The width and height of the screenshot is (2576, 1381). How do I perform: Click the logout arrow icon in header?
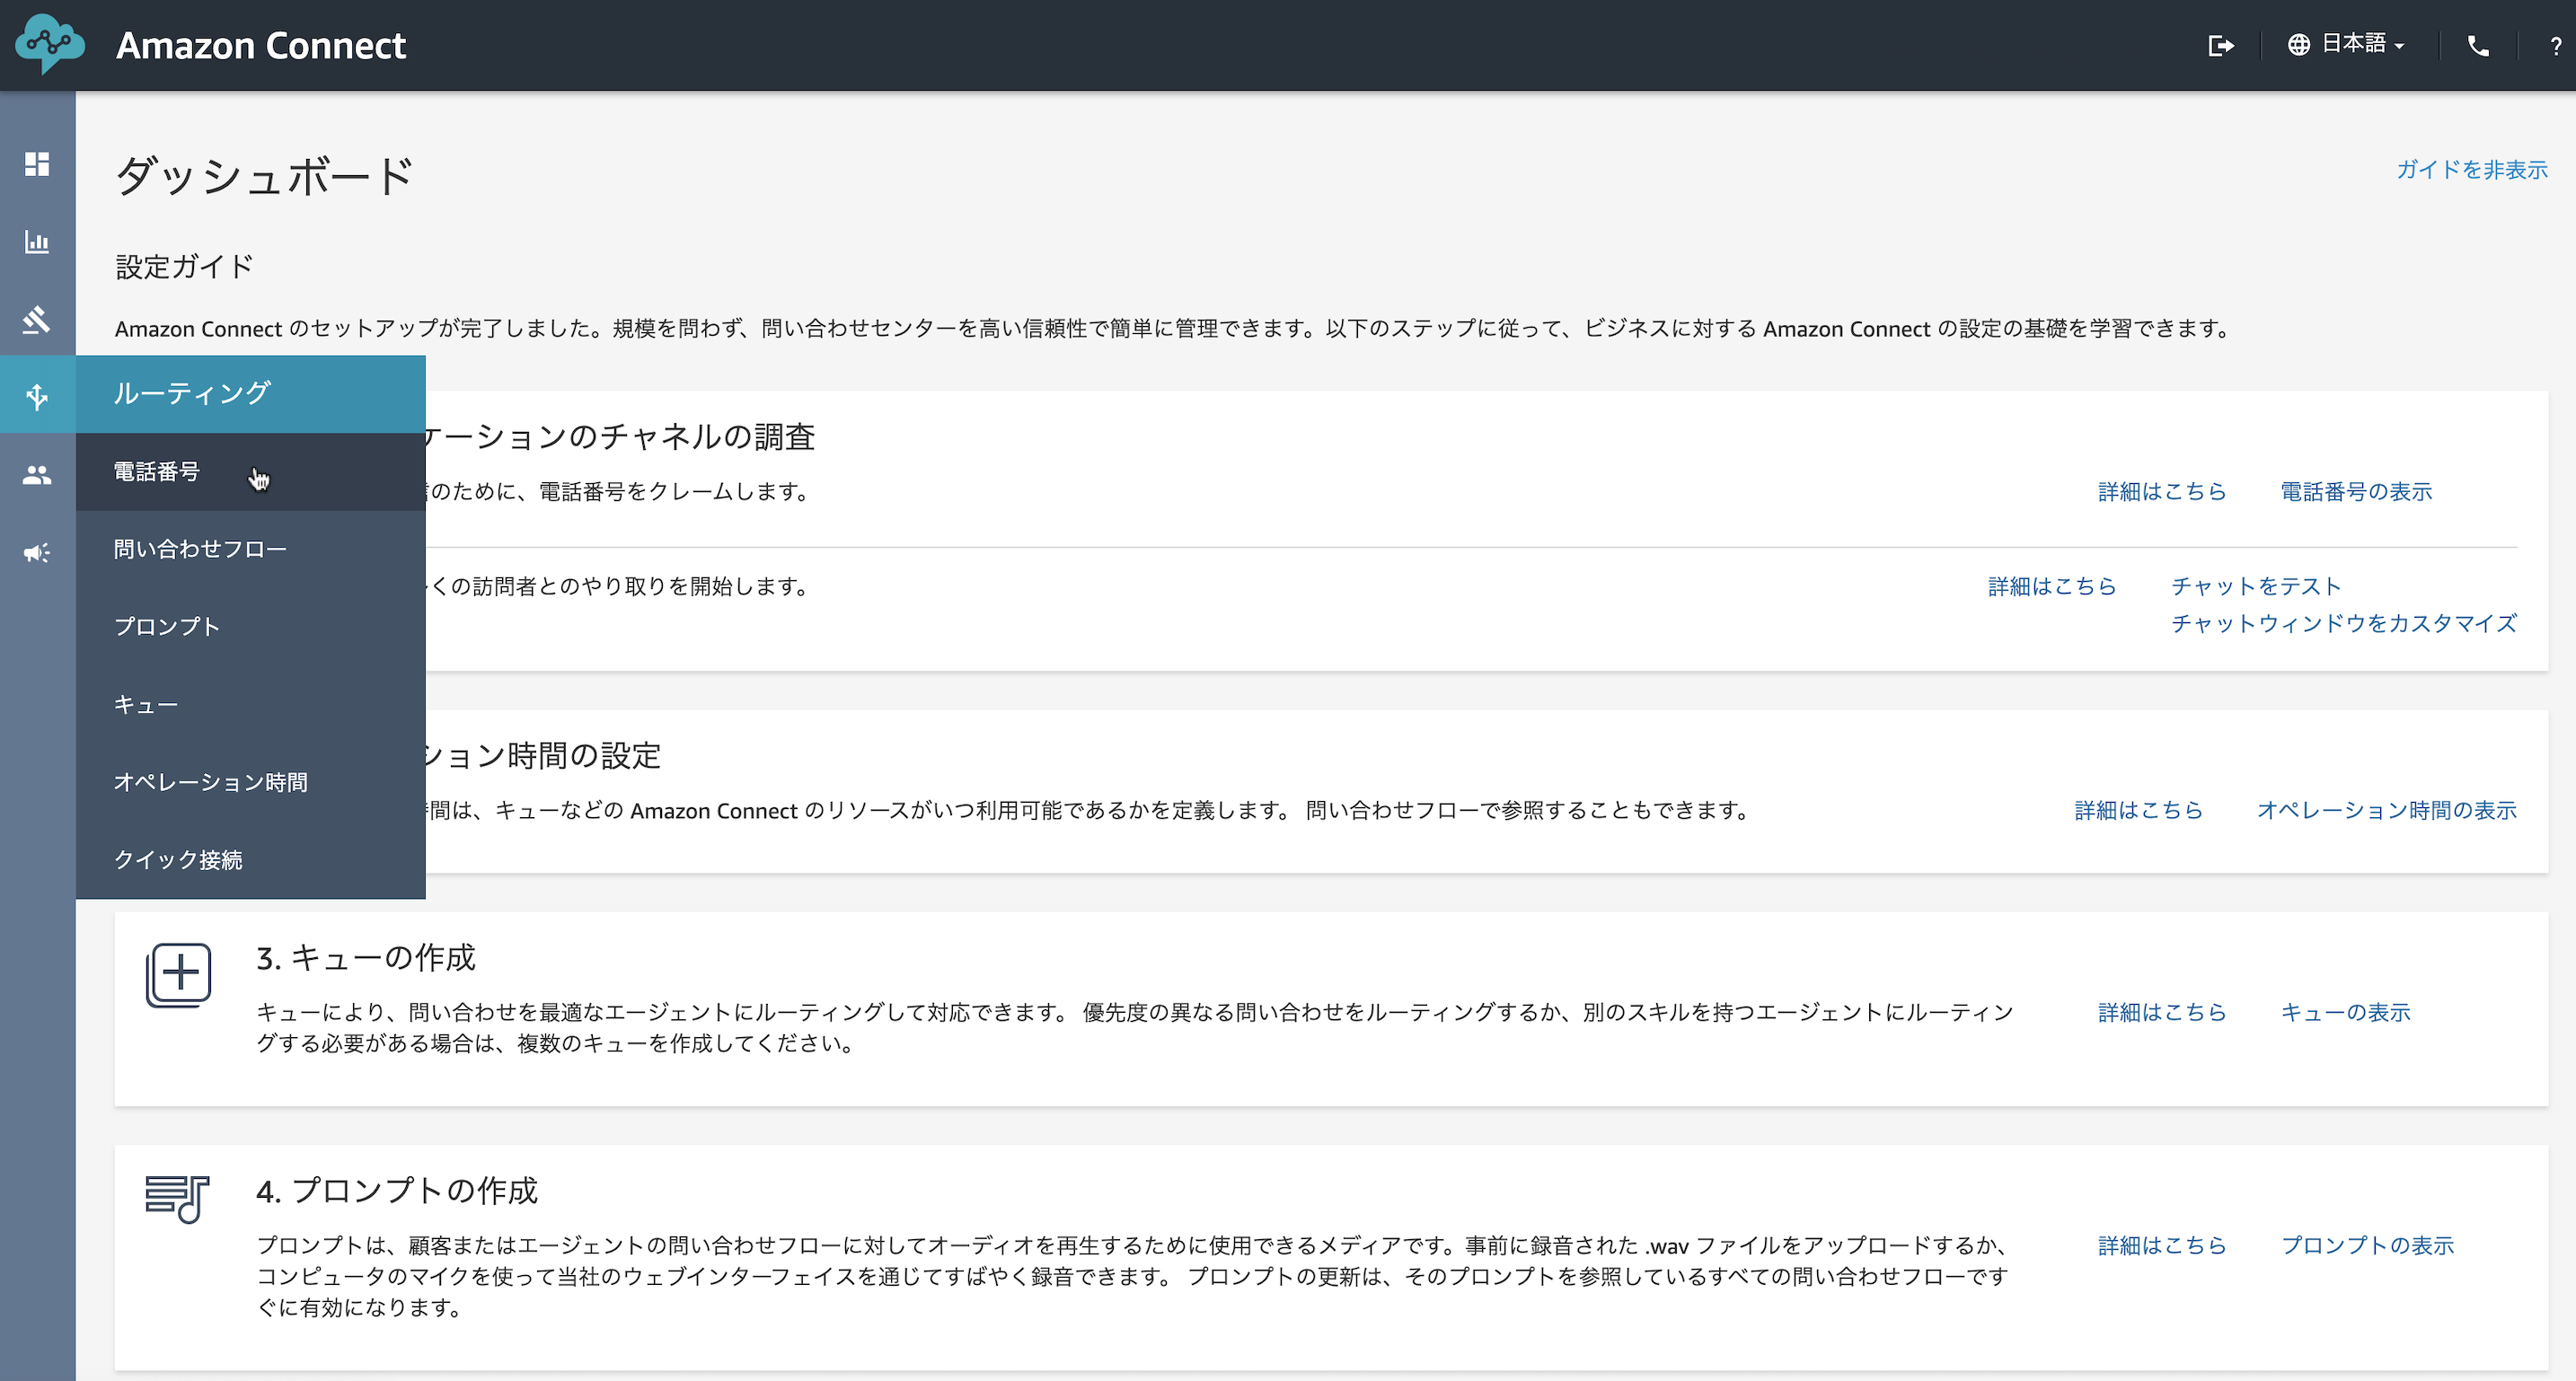coord(2220,45)
